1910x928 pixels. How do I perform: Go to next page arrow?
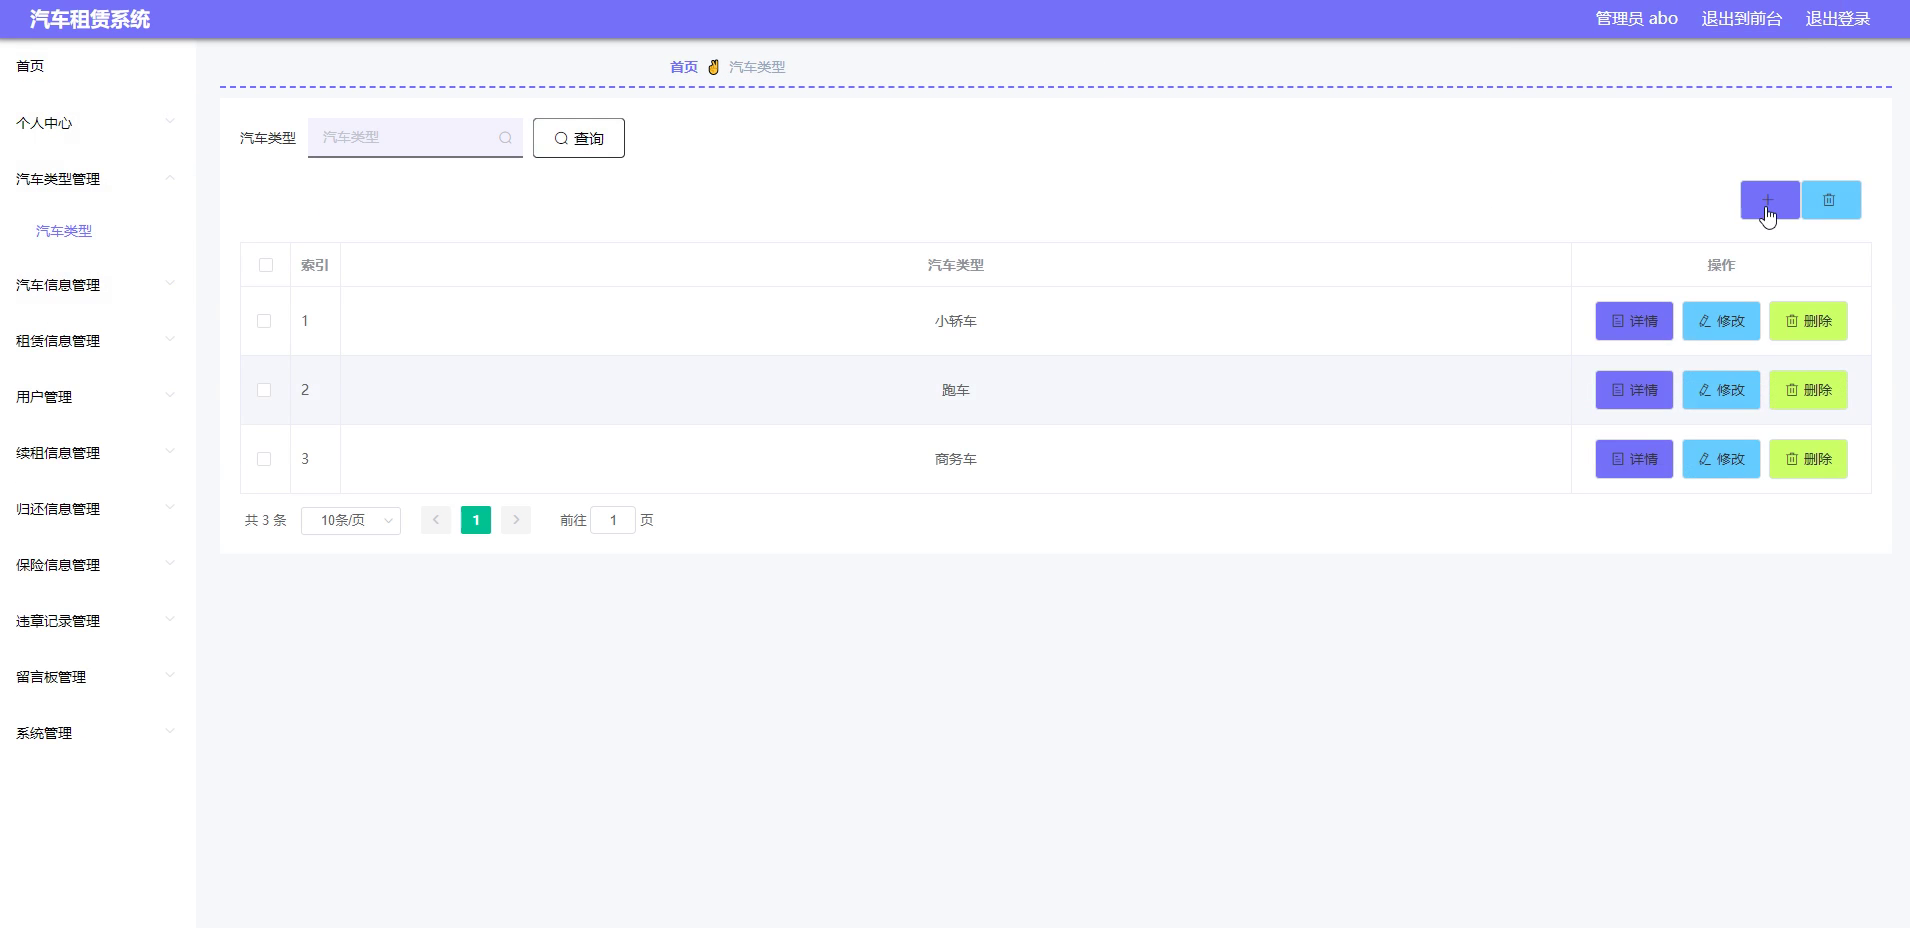tap(516, 520)
